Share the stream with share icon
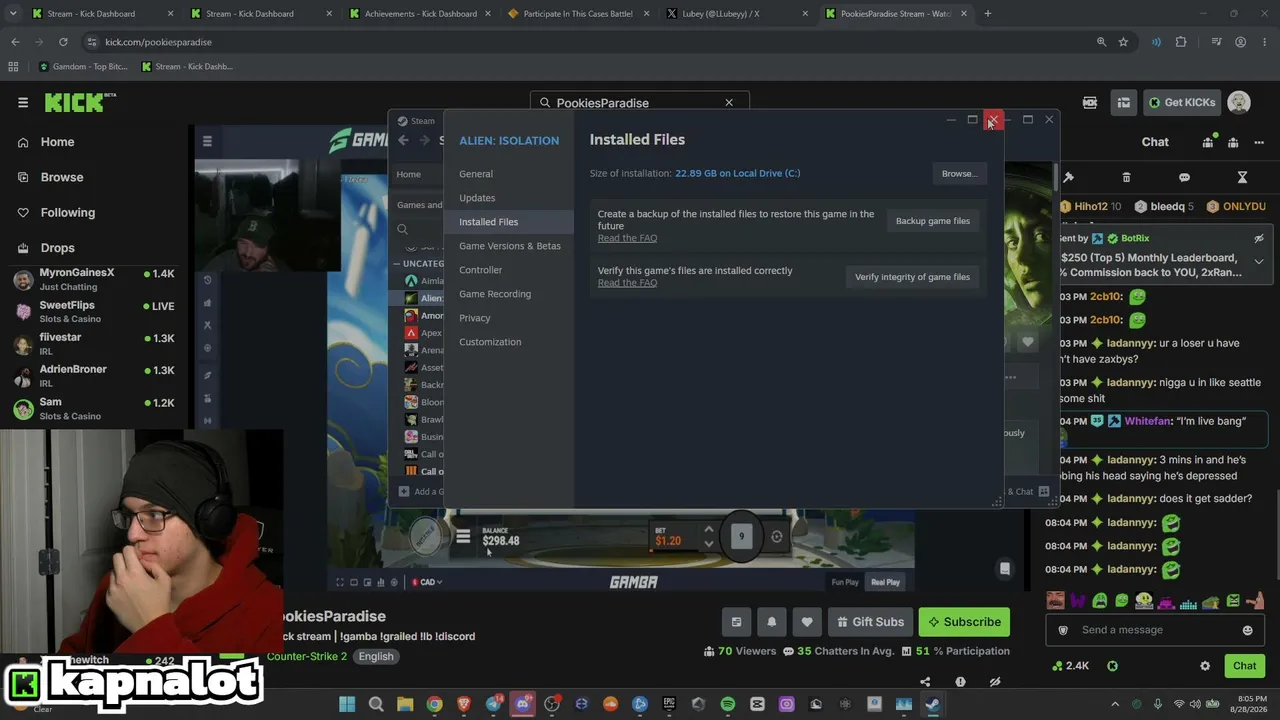1280x720 pixels. point(925,682)
